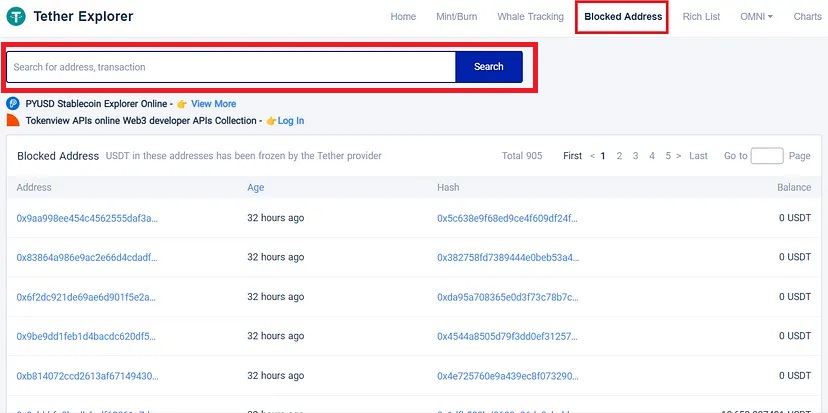Jump to Last page

click(x=698, y=156)
